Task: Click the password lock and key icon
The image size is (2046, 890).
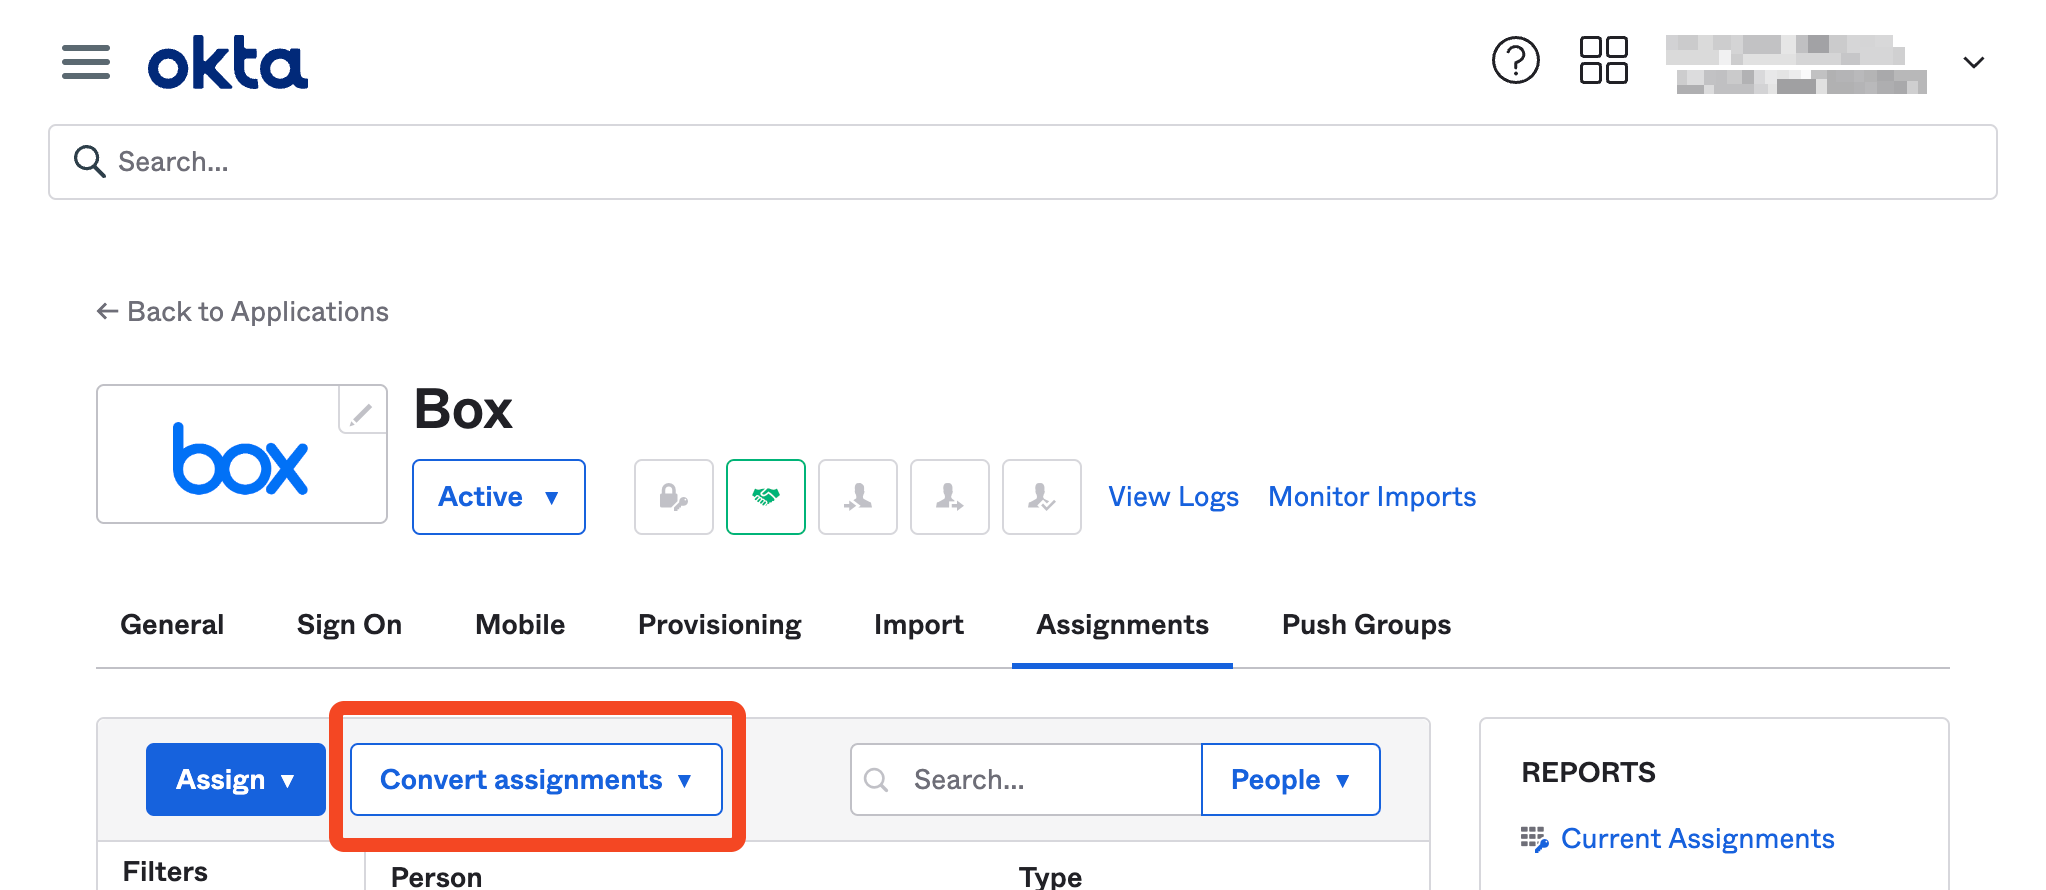Action: [673, 497]
